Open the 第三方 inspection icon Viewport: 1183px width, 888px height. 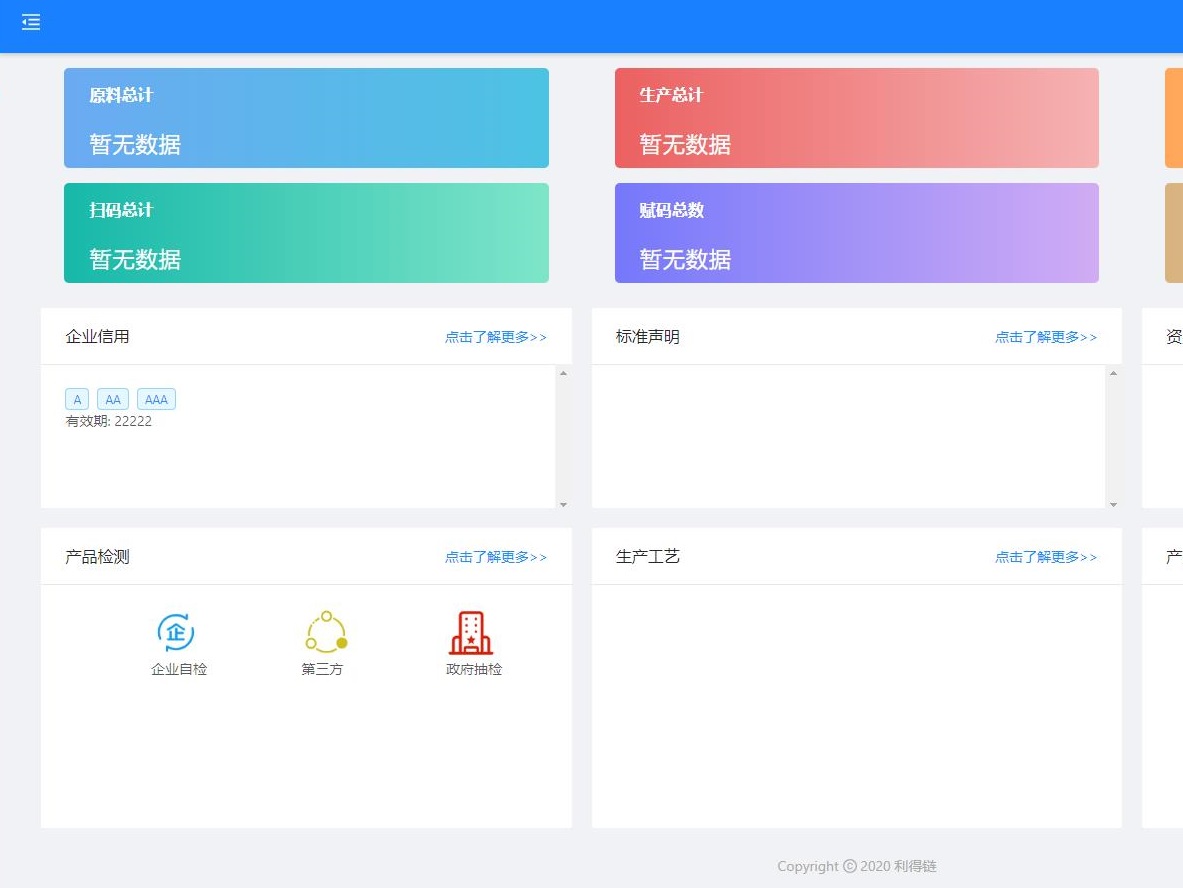point(326,632)
